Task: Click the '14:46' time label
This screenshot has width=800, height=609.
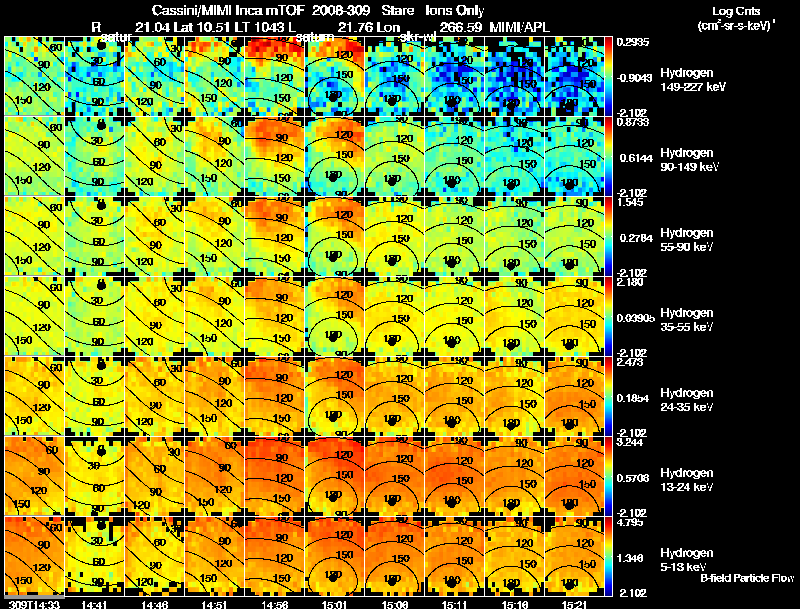Action: point(155,605)
